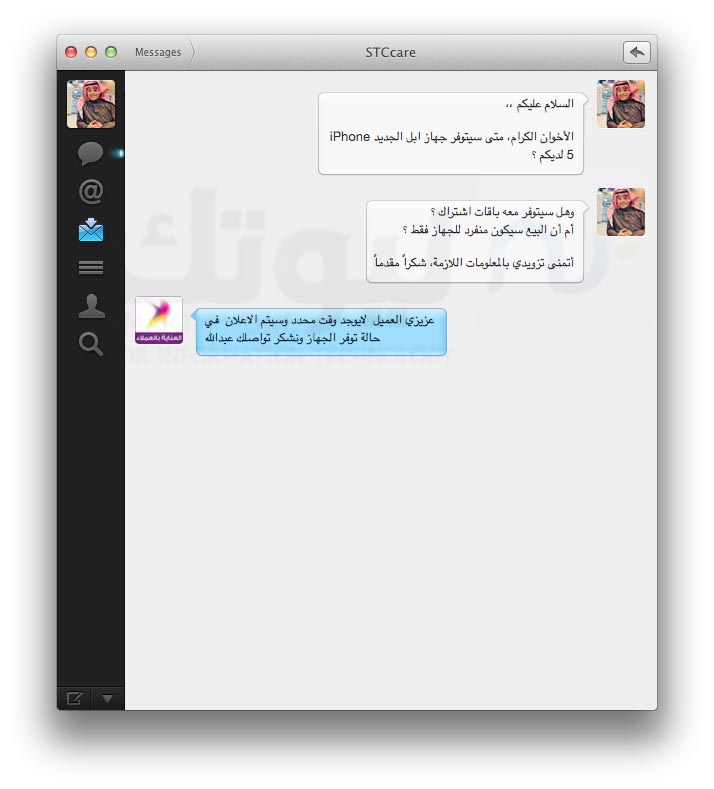Open the Profile person icon
The width and height of the screenshot is (714, 789).
[92, 306]
